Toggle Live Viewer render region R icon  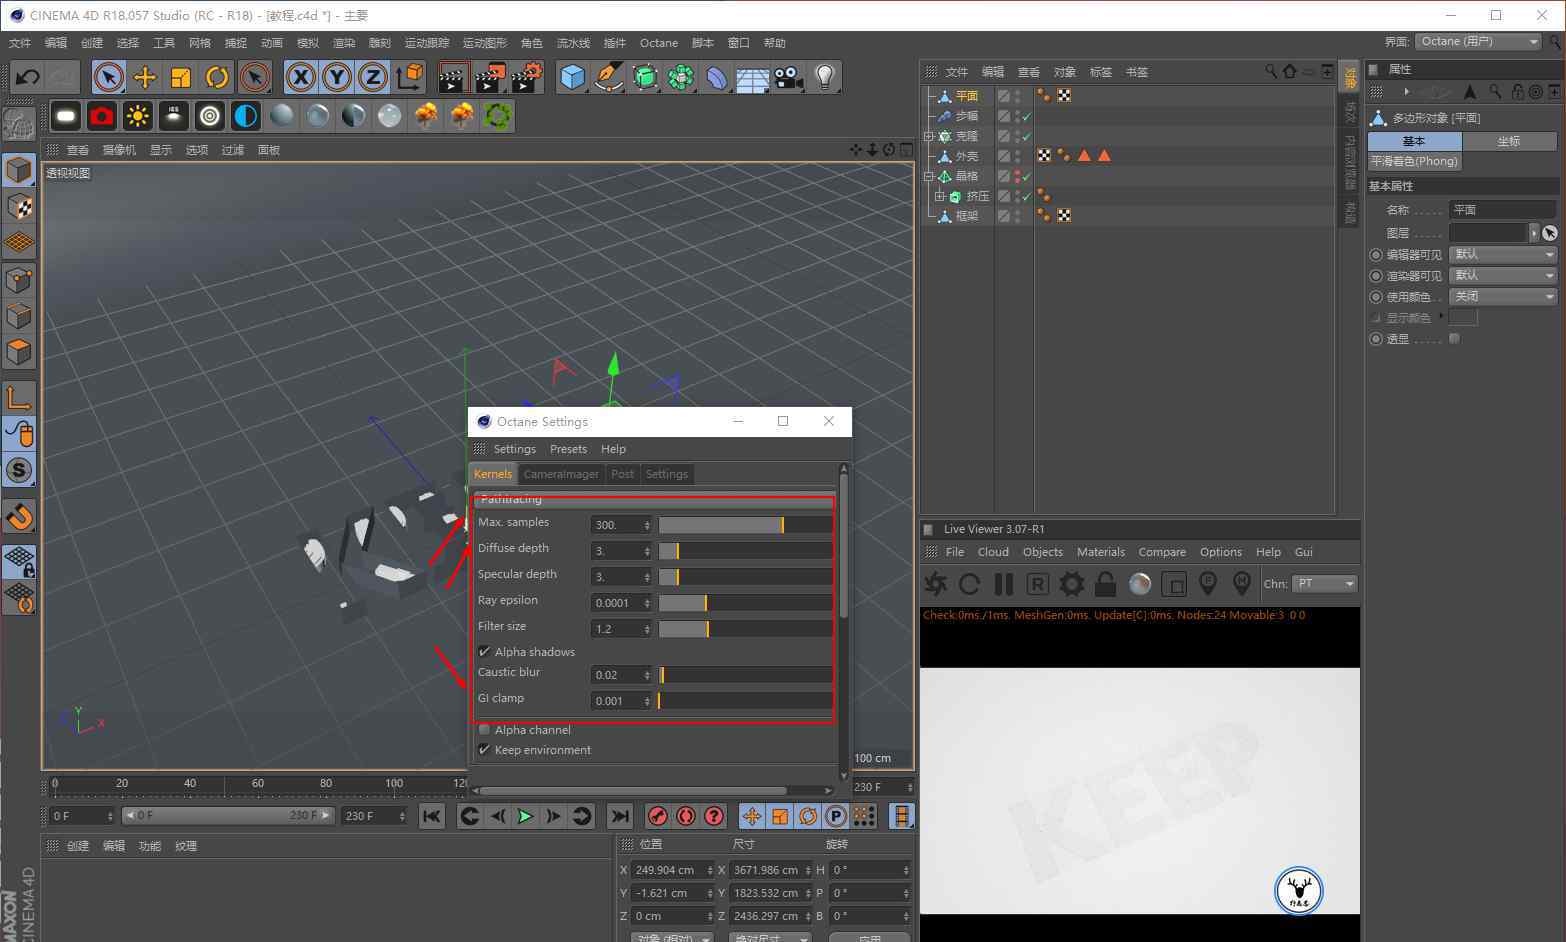point(1038,584)
